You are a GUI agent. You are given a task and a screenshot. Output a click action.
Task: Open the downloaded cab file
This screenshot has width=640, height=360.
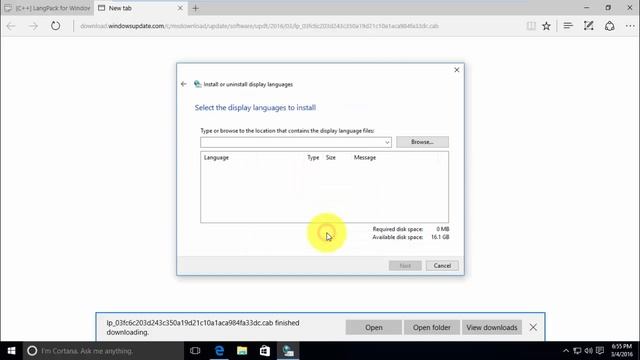coord(373,327)
